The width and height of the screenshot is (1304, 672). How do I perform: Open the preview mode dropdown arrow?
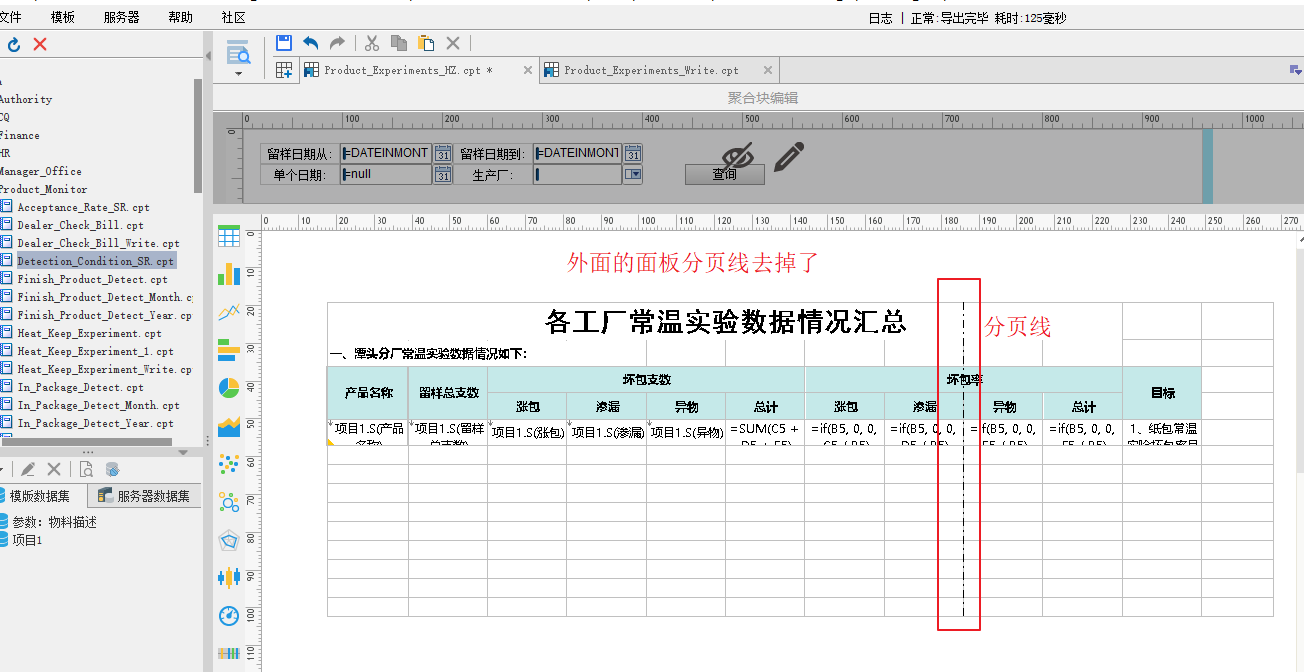point(238,74)
